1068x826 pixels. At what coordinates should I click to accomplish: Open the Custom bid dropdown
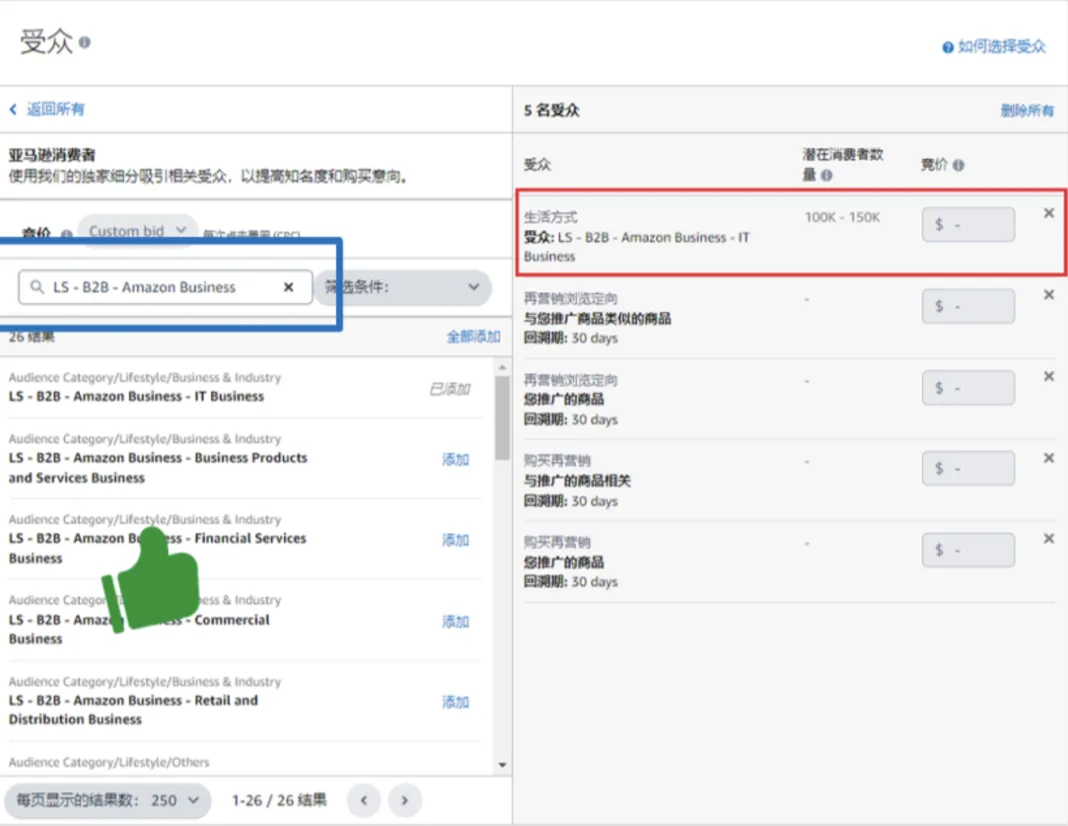[x=137, y=231]
